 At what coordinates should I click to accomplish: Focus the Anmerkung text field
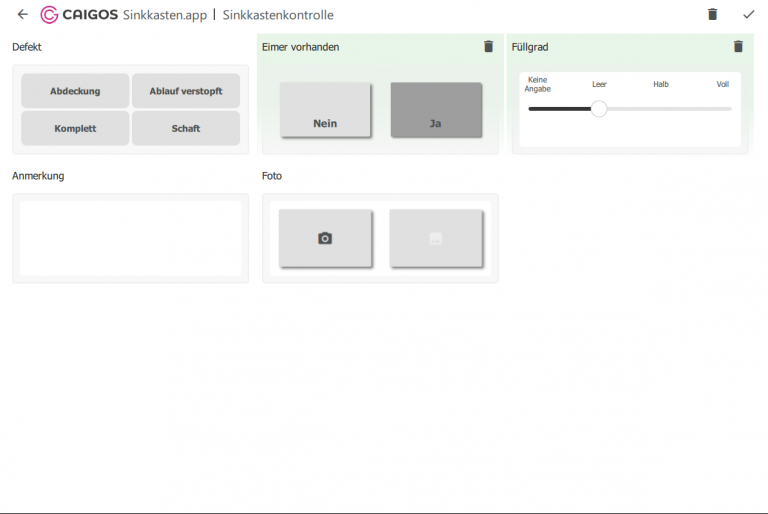pos(130,238)
